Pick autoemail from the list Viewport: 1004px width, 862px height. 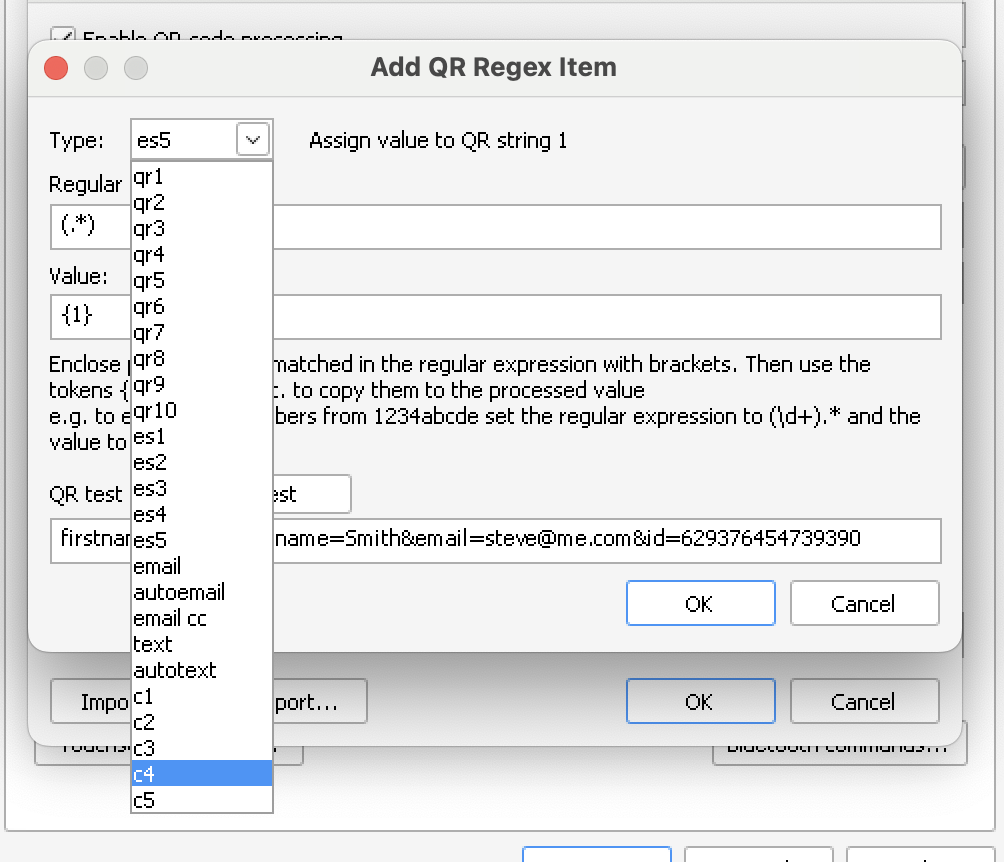(179, 593)
